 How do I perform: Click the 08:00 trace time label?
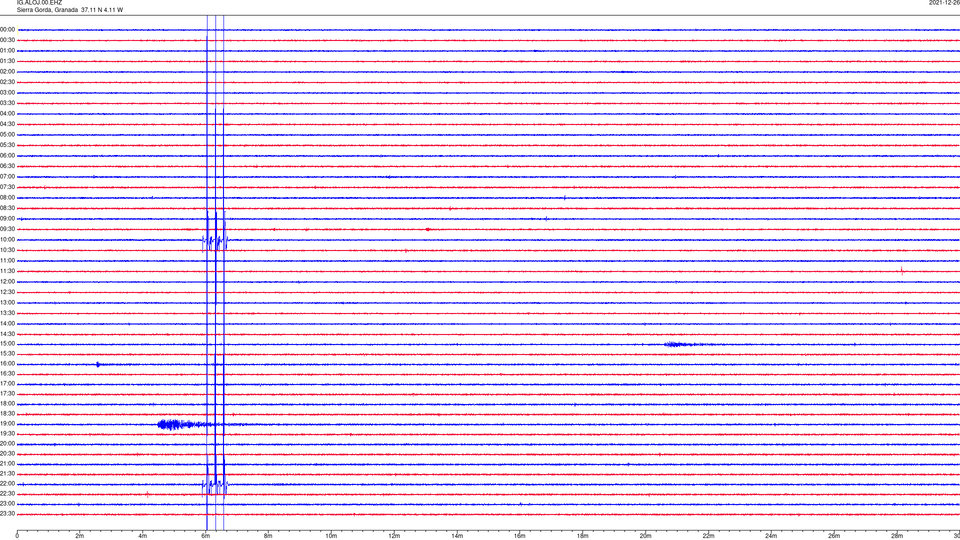7,198
